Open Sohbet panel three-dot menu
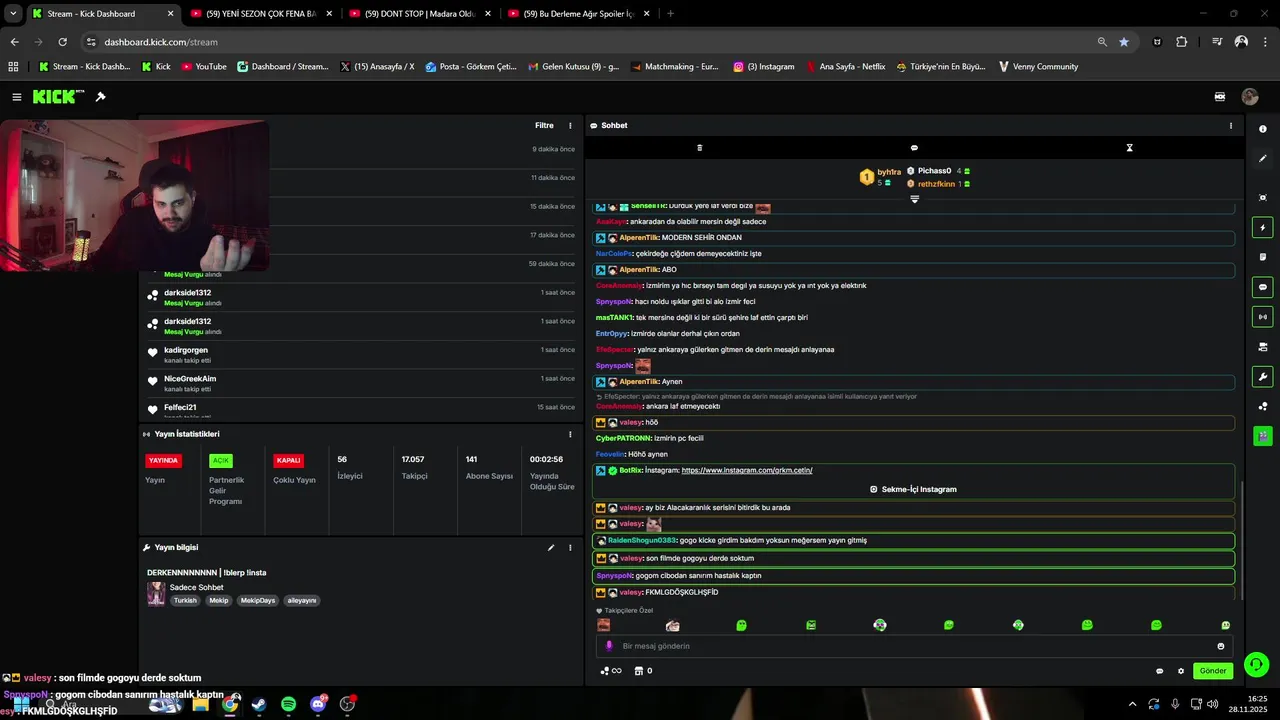The image size is (1280, 720). pos(1231,126)
